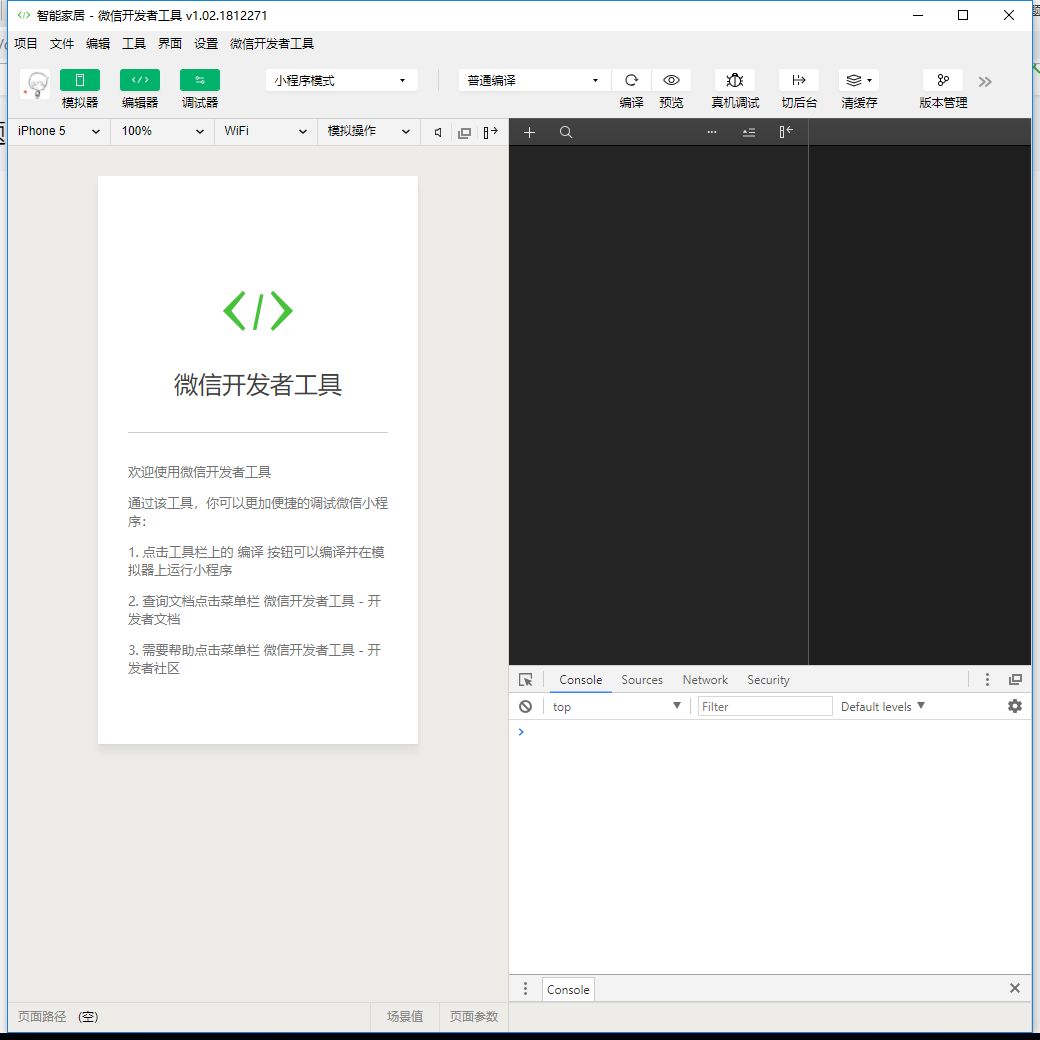The width and height of the screenshot is (1040, 1040).
Task: Add a new file with plus icon
Action: click(x=529, y=132)
